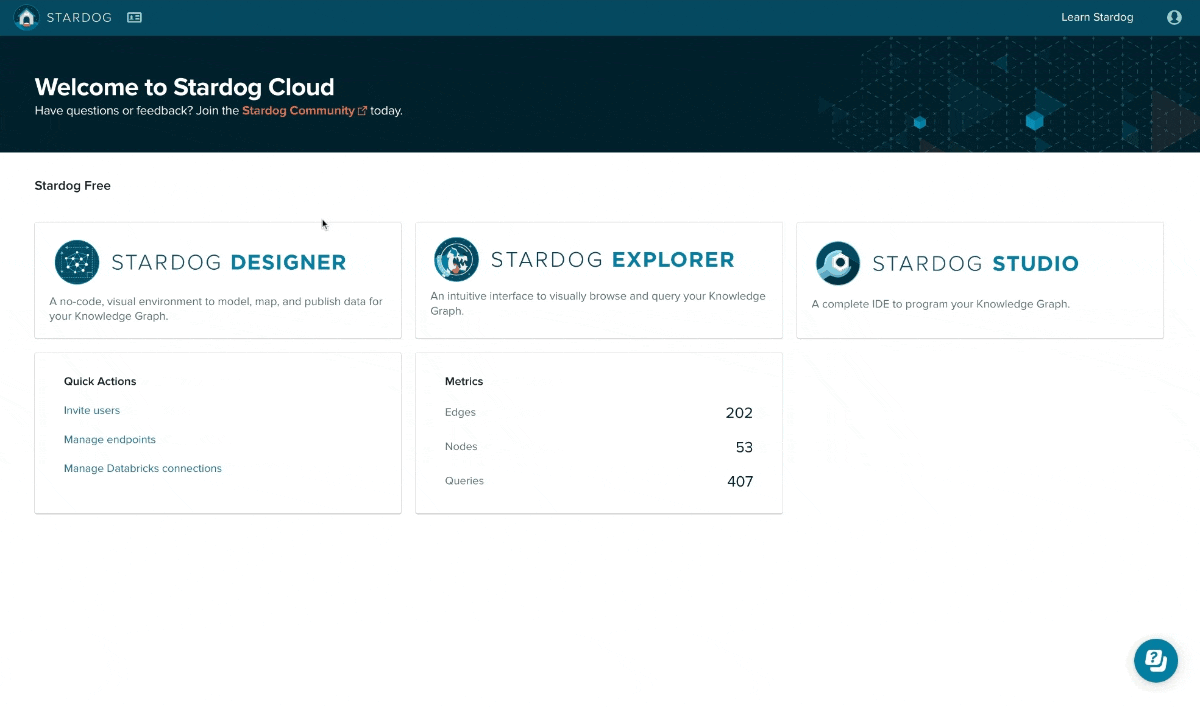1200x707 pixels.
Task: Click the Nodes metric row
Action: tap(598, 447)
